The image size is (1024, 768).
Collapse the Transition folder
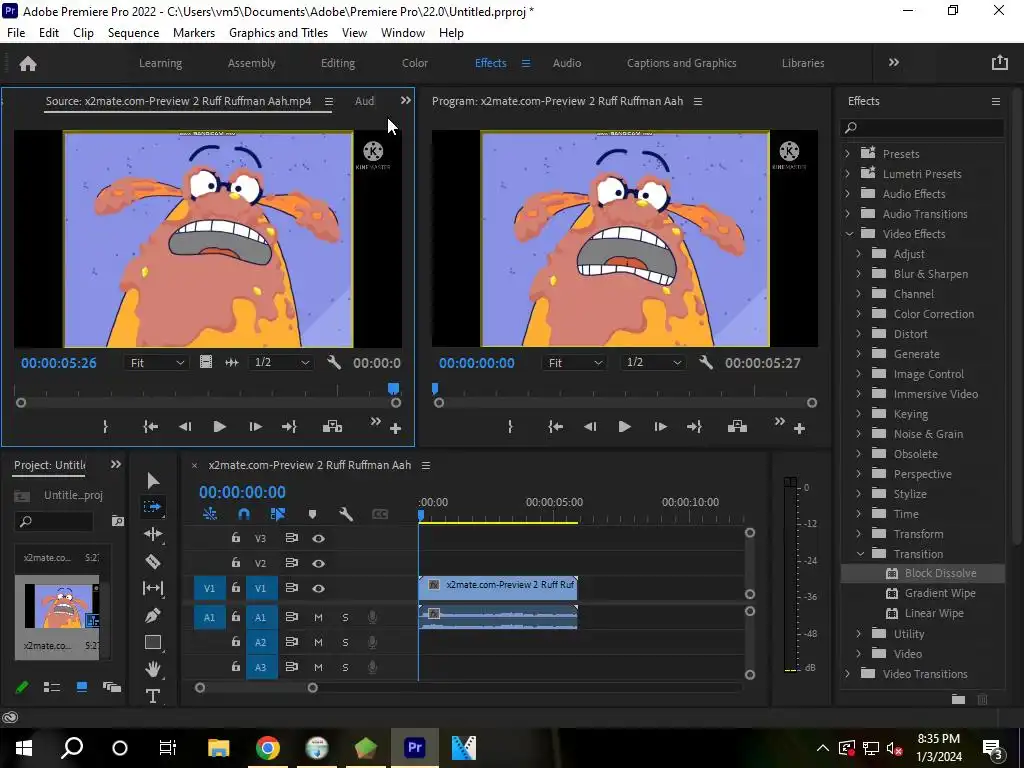pos(860,554)
